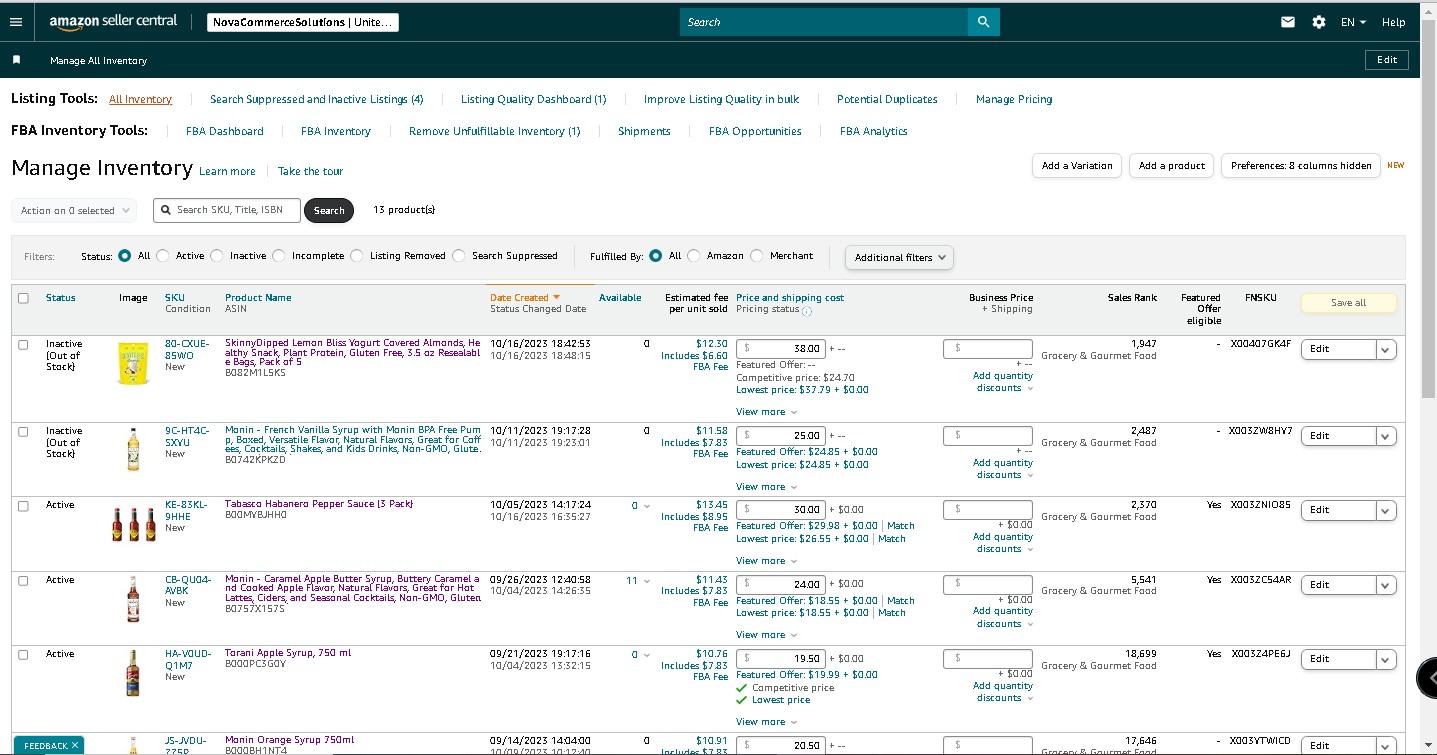
Task: Match the featured offer for Tabasco
Action: pos(901,526)
